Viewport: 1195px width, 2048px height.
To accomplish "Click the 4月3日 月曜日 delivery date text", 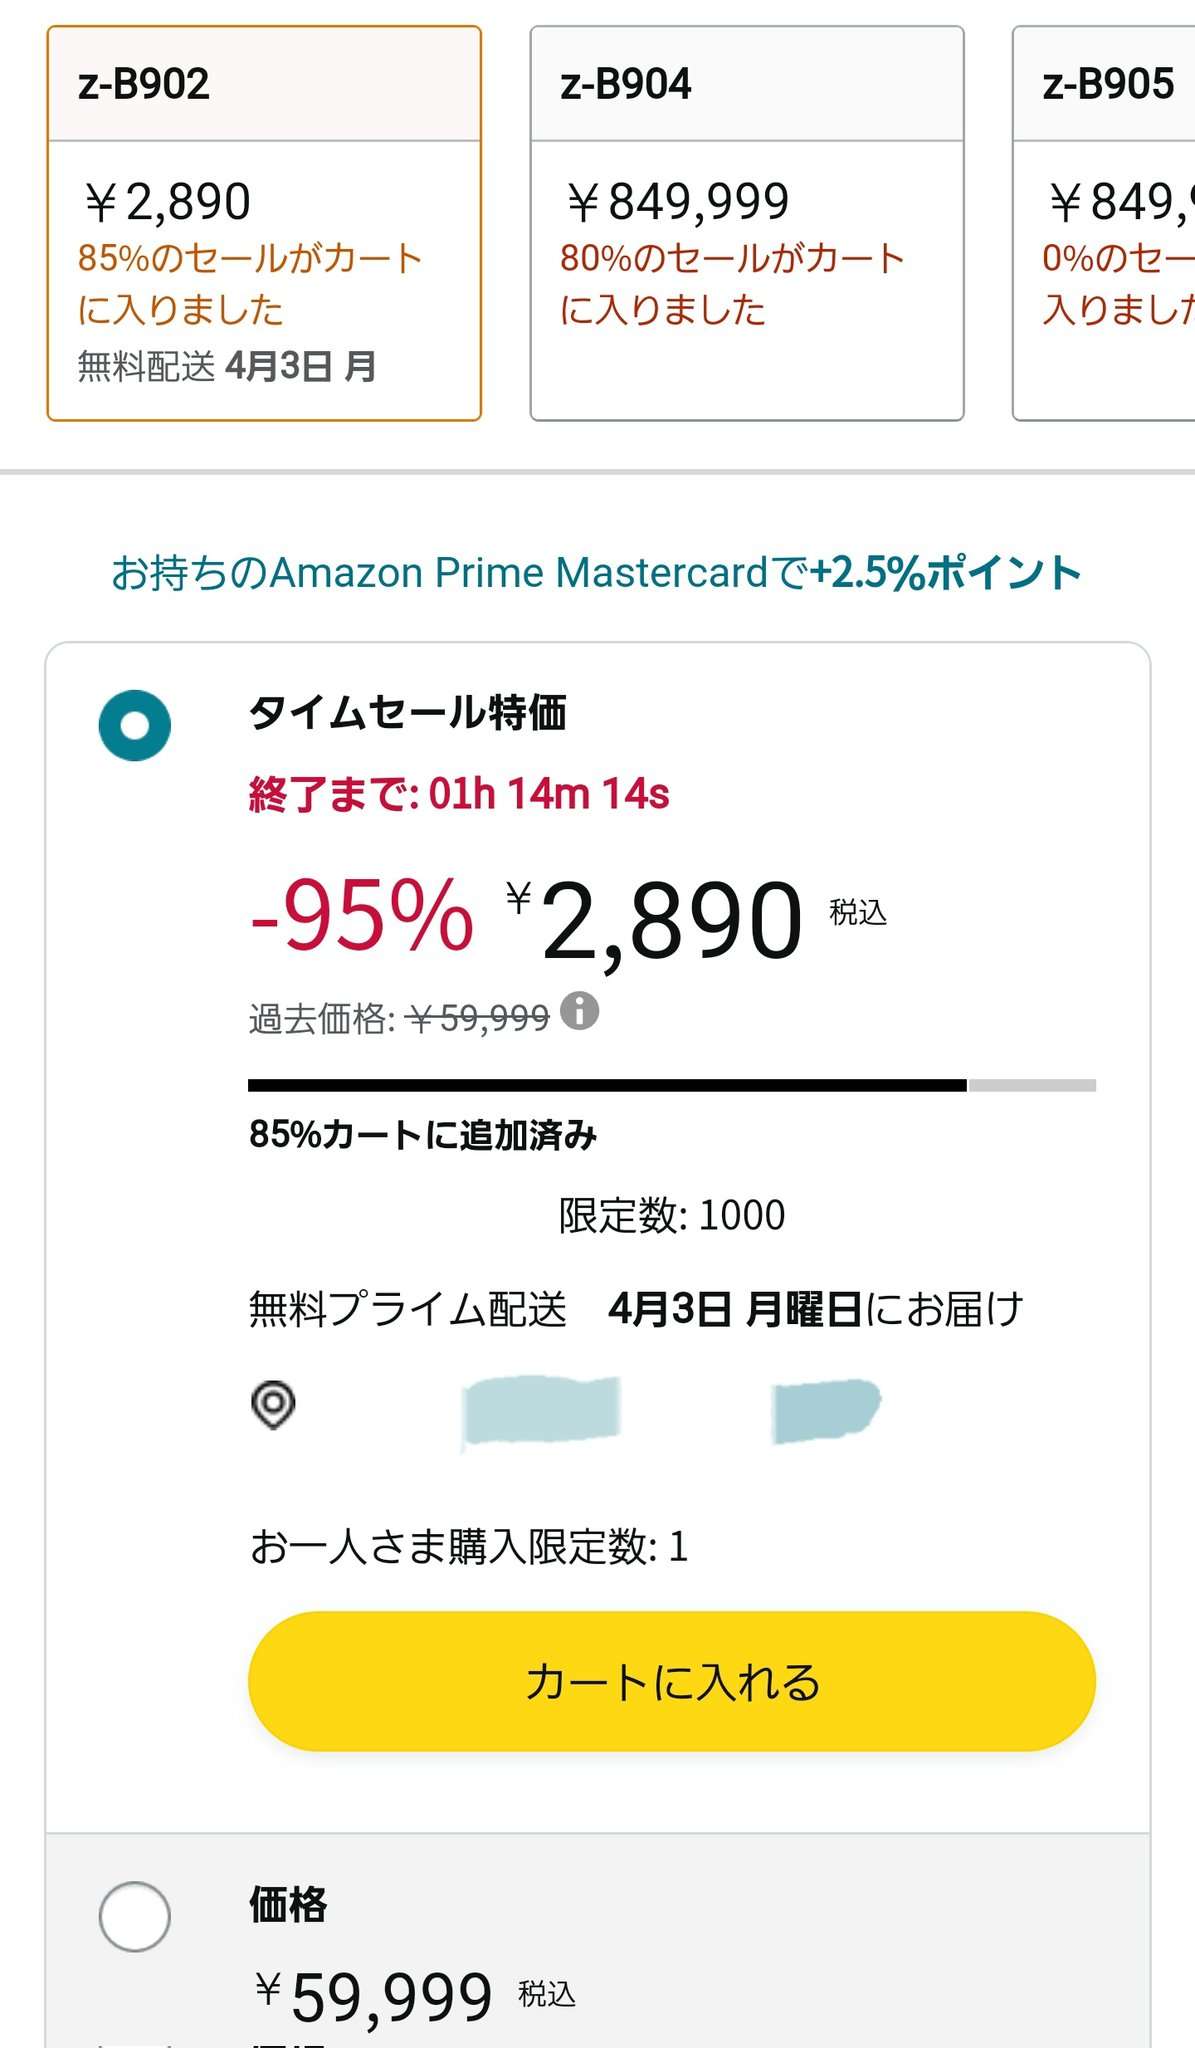I will [734, 1309].
